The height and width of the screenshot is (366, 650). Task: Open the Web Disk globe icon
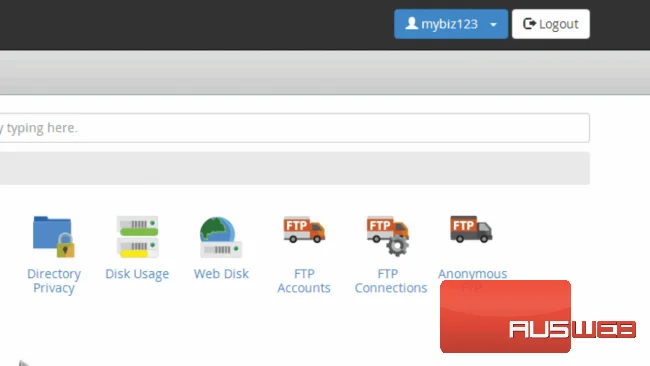pos(221,237)
